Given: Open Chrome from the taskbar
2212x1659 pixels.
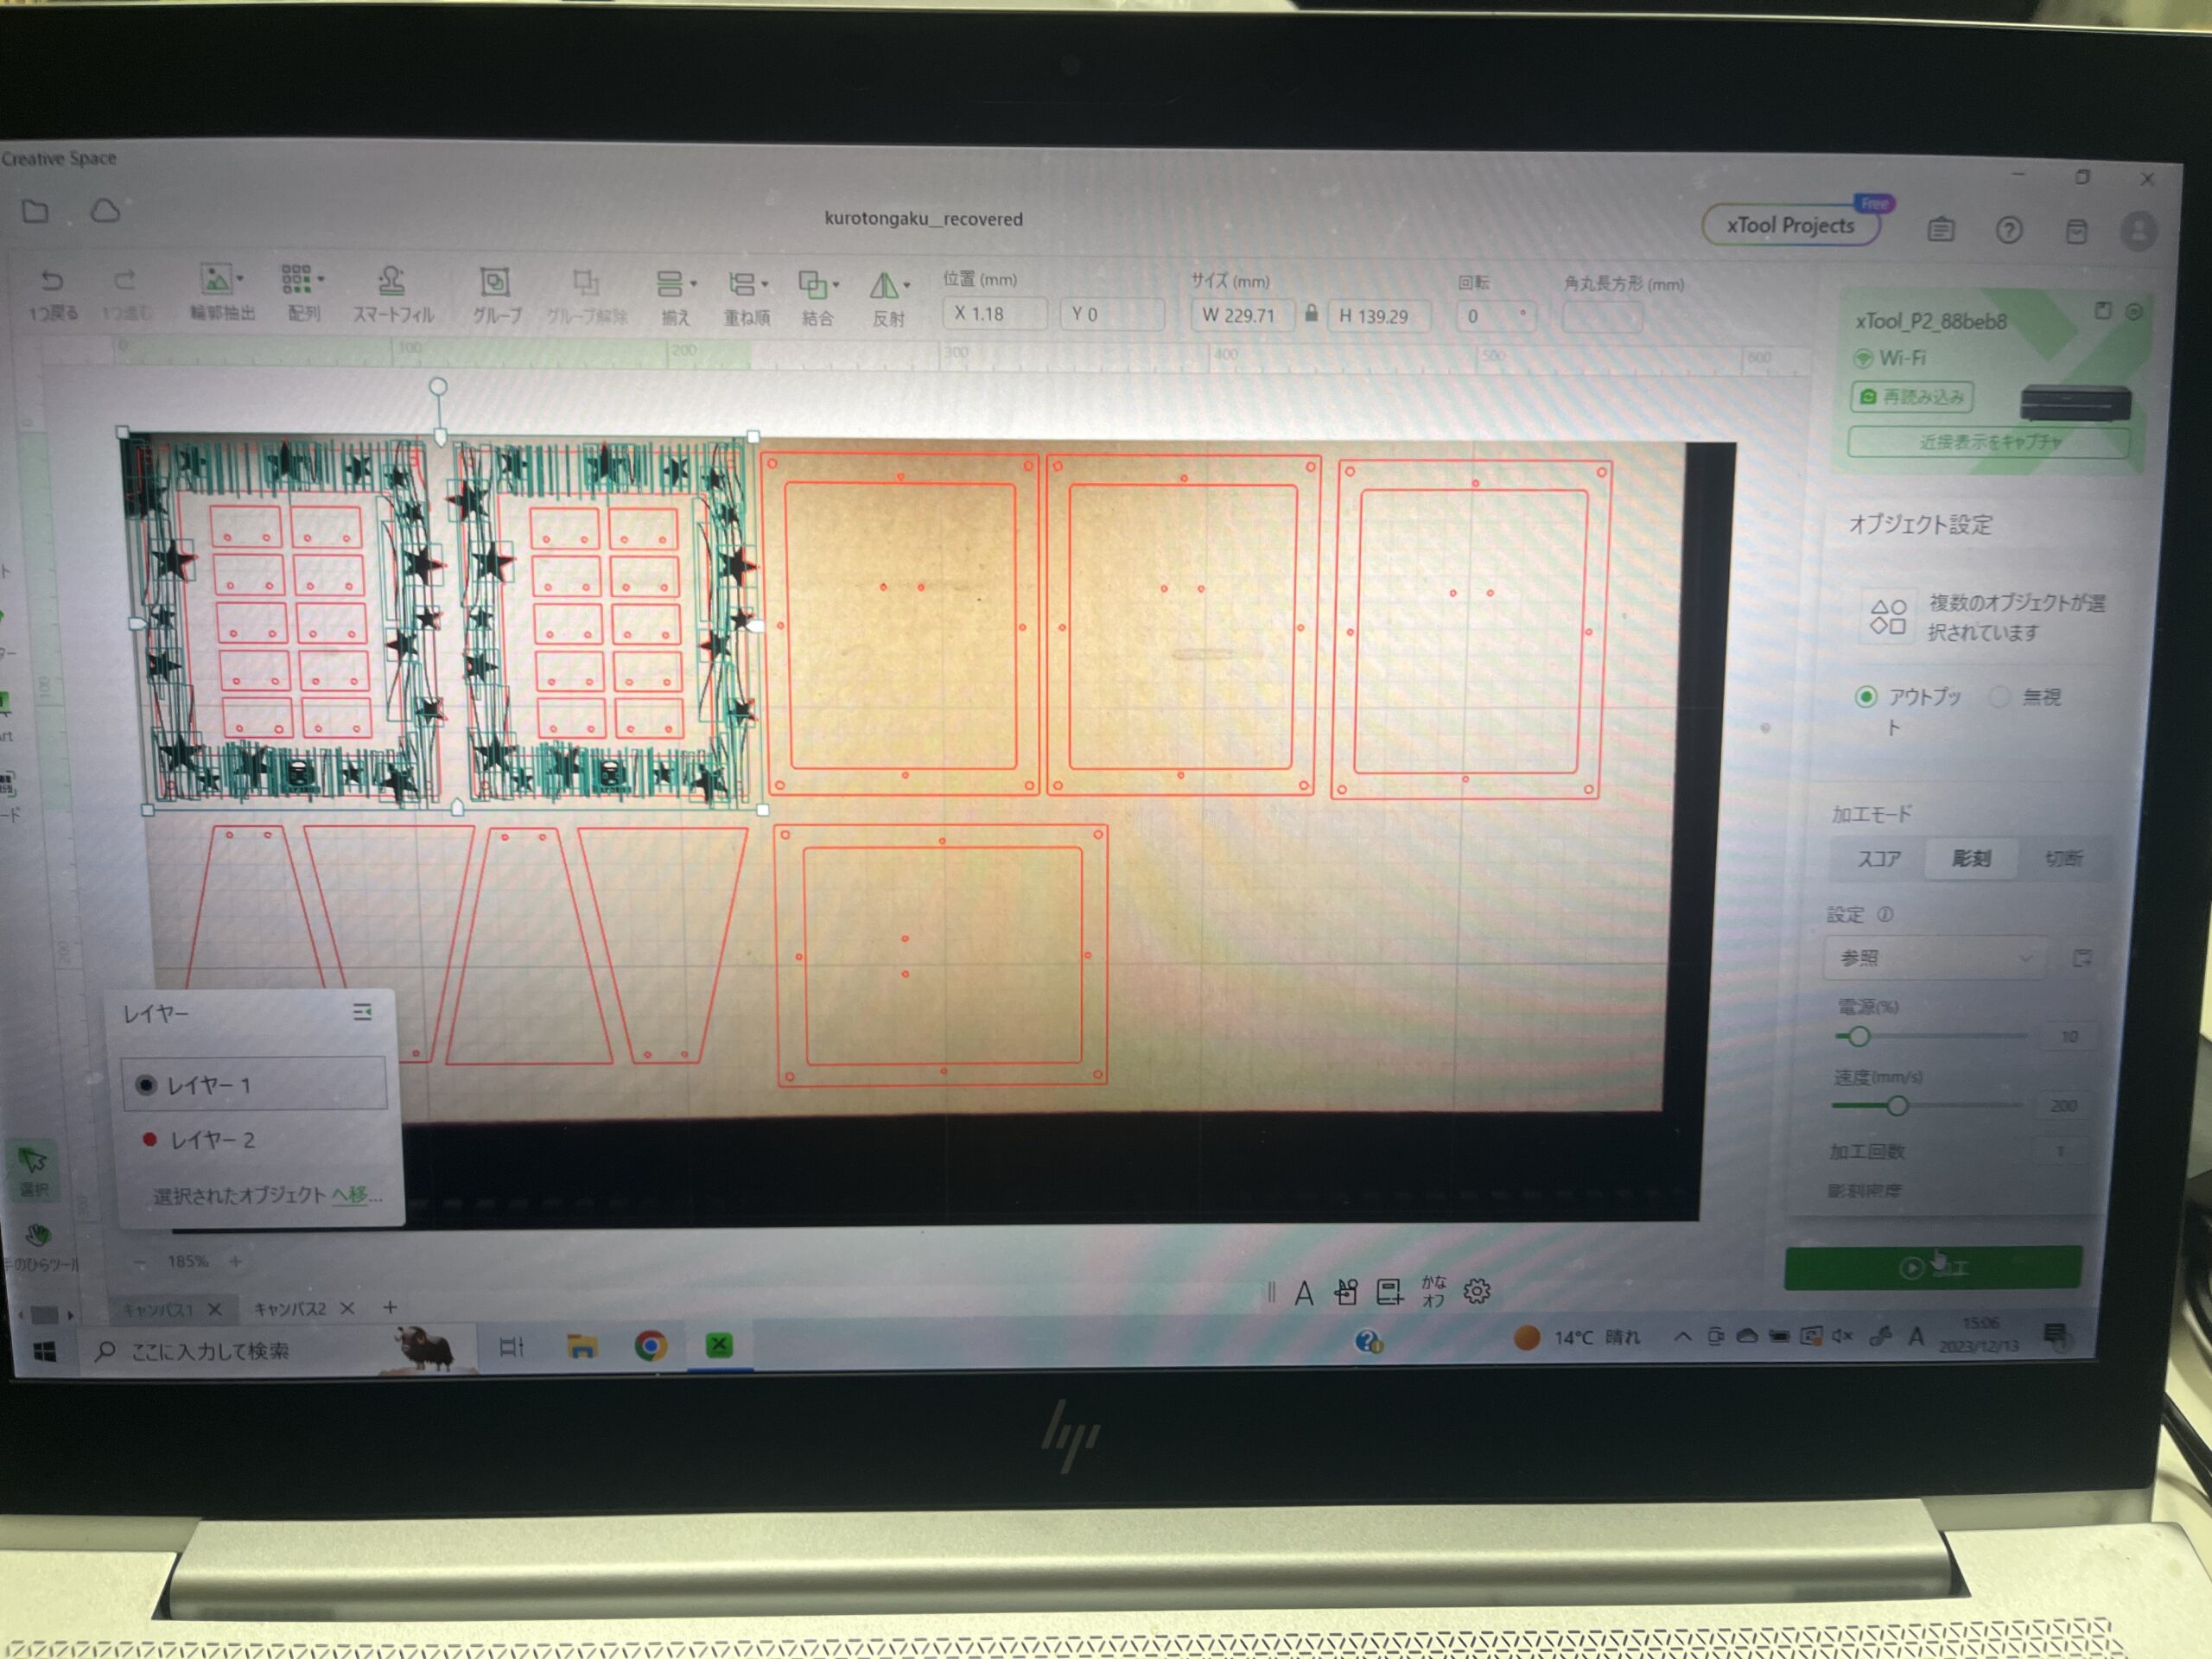Looking at the screenshot, I should (650, 1346).
